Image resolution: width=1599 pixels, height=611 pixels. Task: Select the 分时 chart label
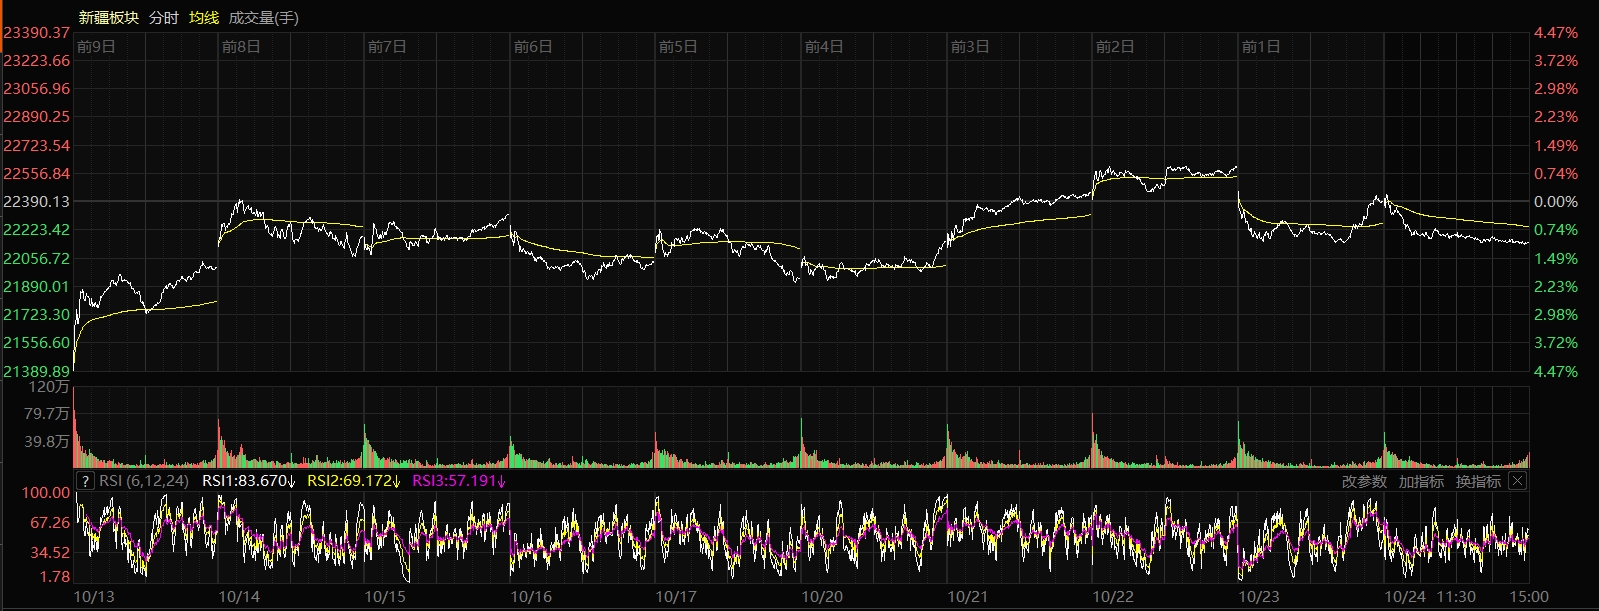click(163, 17)
